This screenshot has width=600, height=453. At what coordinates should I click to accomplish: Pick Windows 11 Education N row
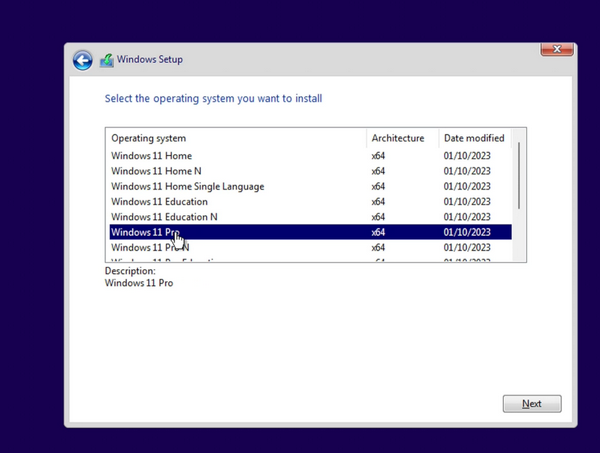coord(164,217)
